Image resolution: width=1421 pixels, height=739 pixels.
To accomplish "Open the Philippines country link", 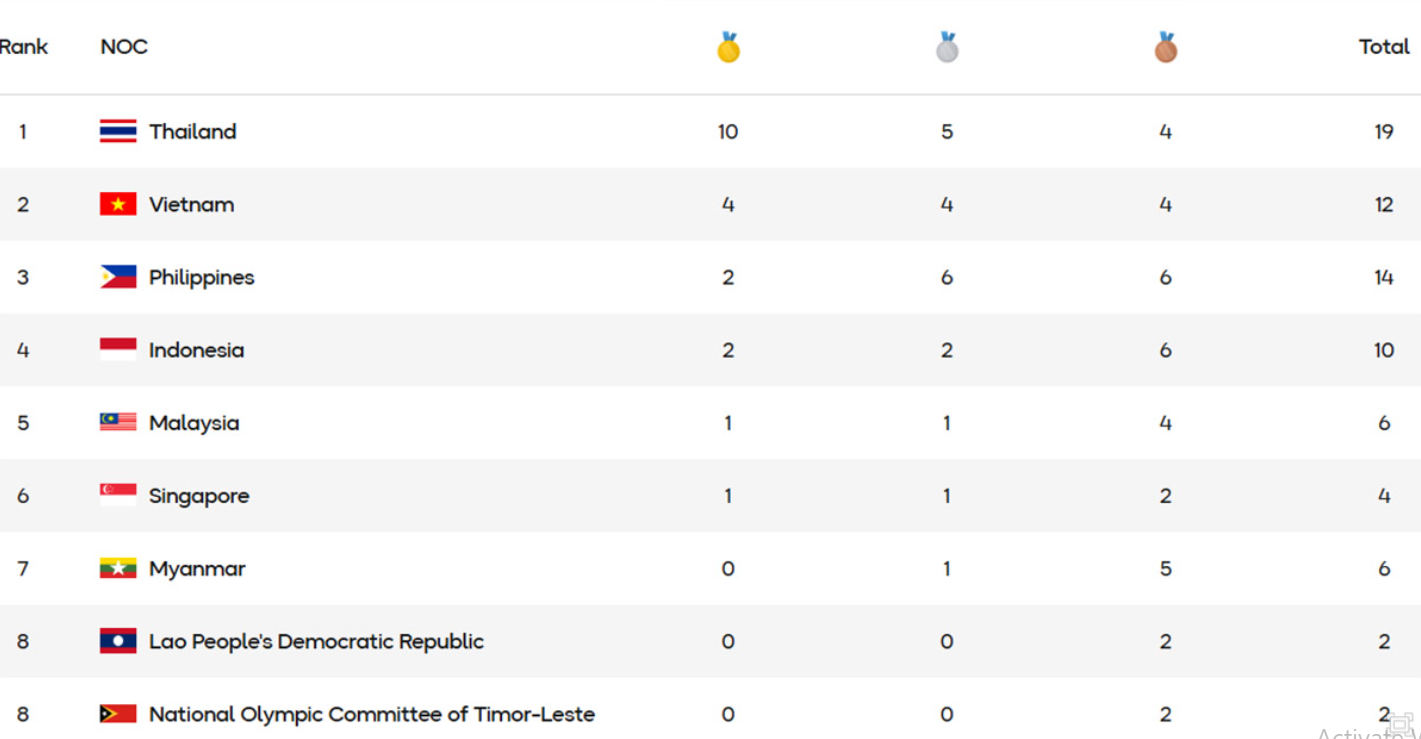I will (202, 277).
